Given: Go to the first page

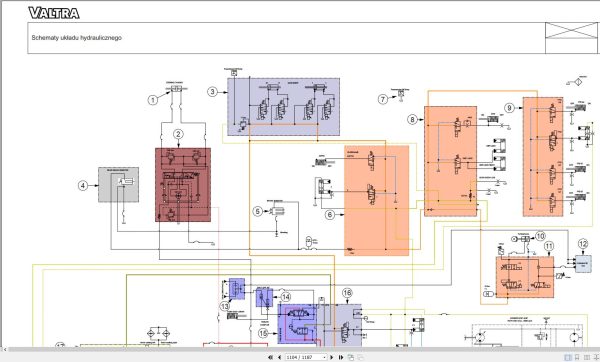Looking at the screenshot, I should (x=270, y=357).
